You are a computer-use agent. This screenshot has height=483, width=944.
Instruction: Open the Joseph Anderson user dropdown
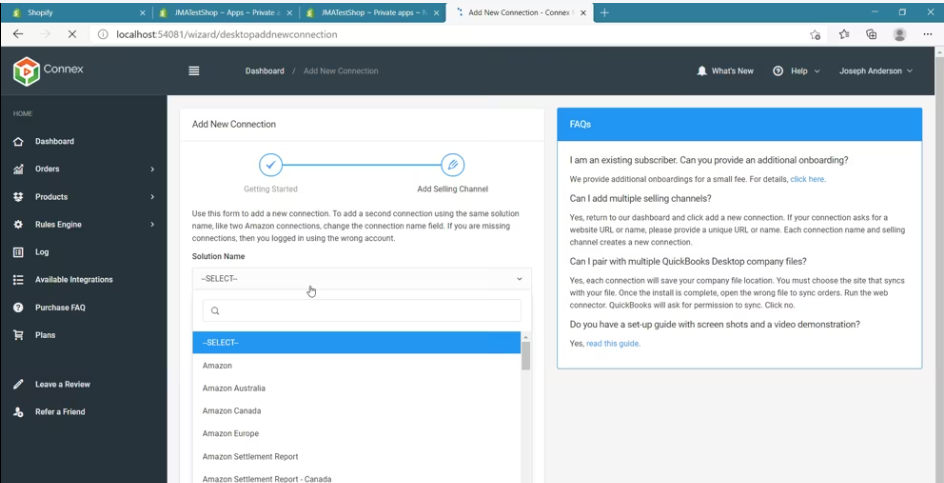tap(876, 71)
